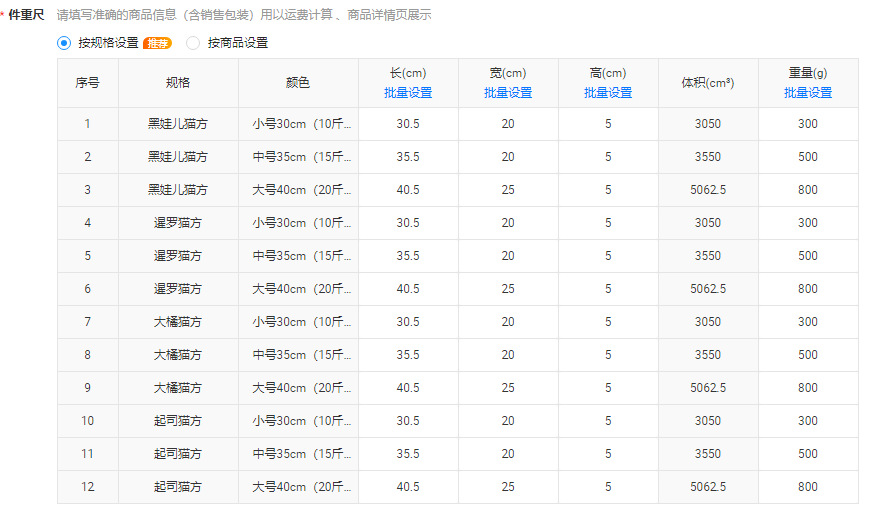
Task: Edit weight 300 in row 1
Action: [808, 124]
